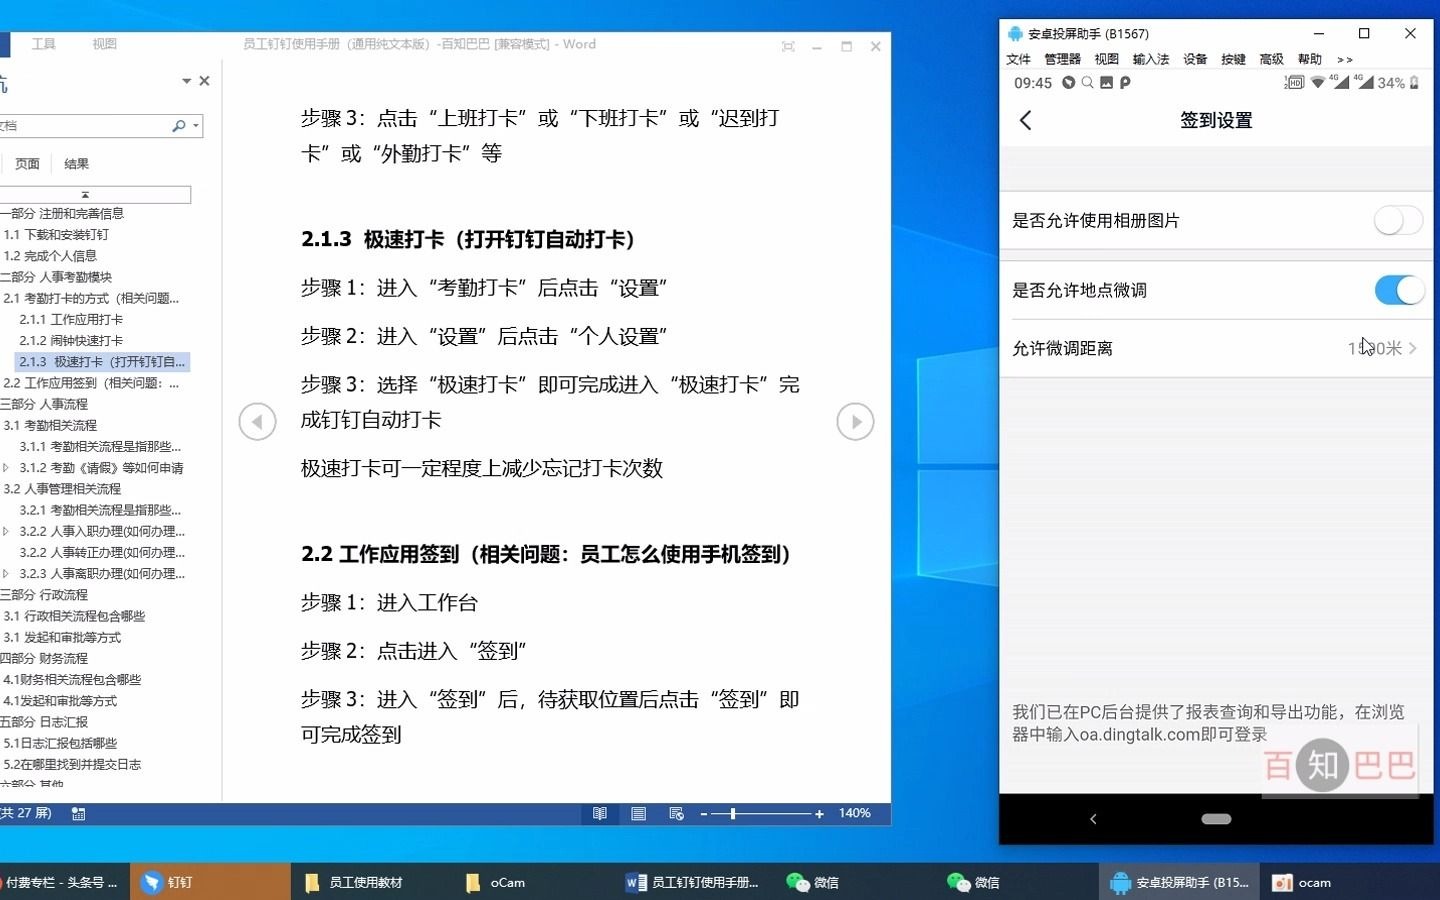Image resolution: width=1440 pixels, height=900 pixels.
Task: Go to next page in Word reading view
Action: point(855,422)
